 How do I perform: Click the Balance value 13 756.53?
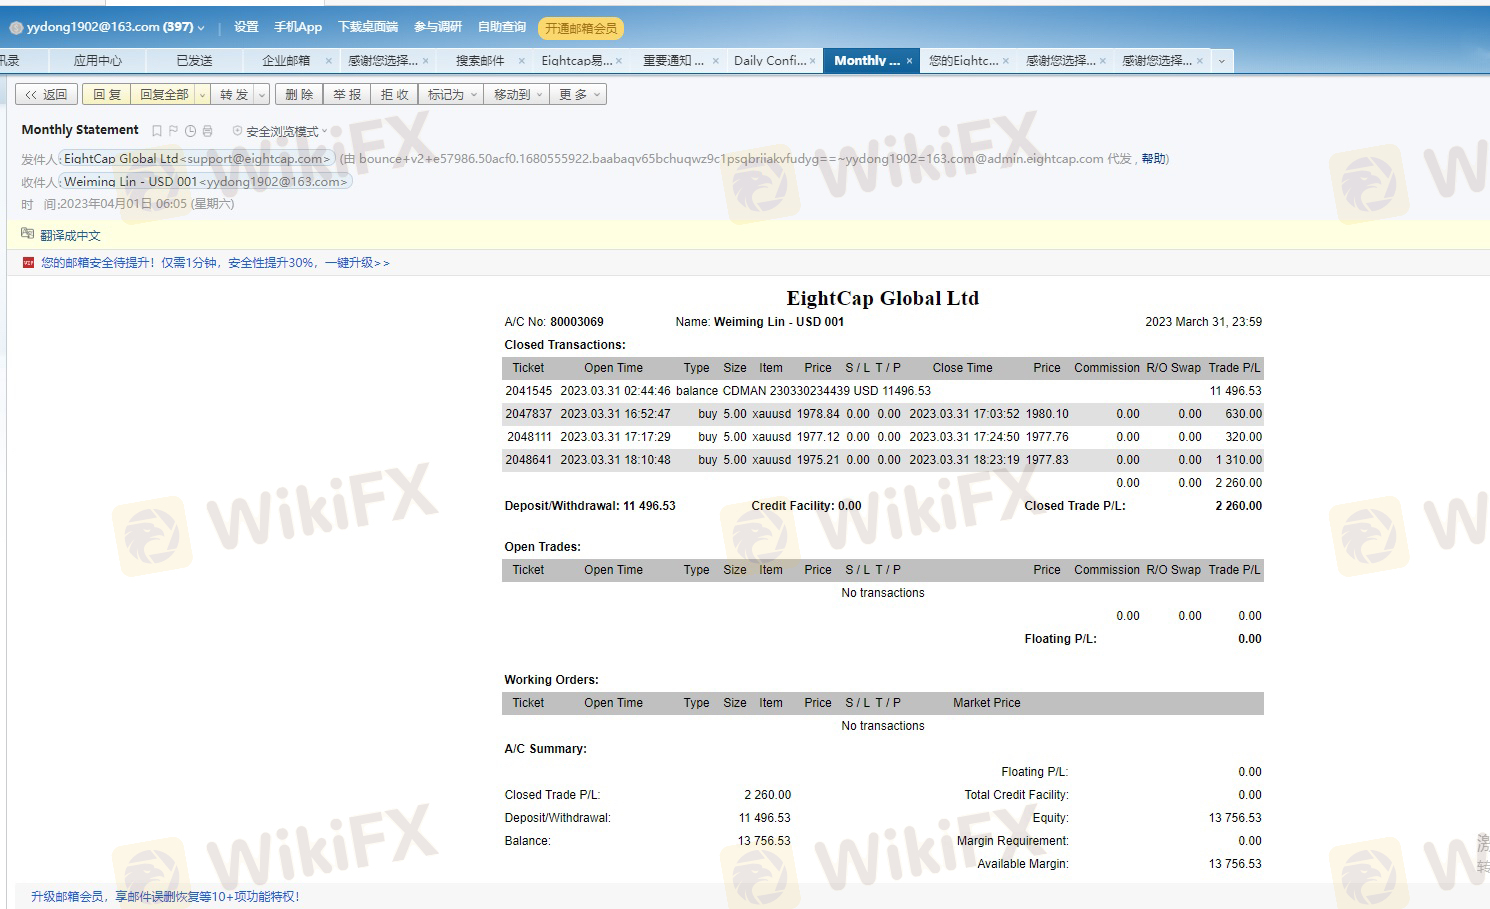point(764,841)
